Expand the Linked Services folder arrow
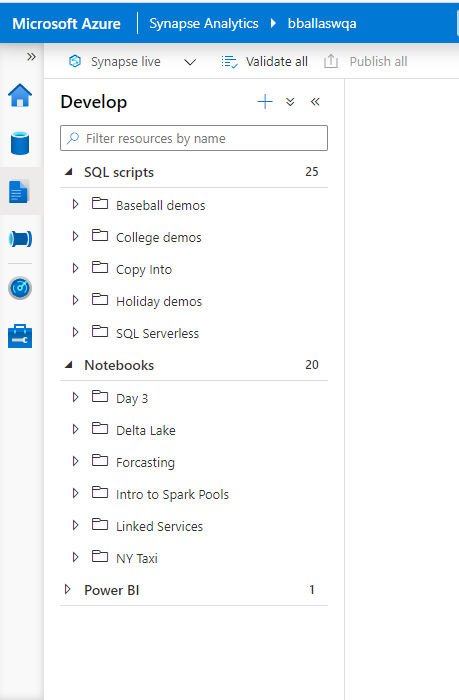 75,525
